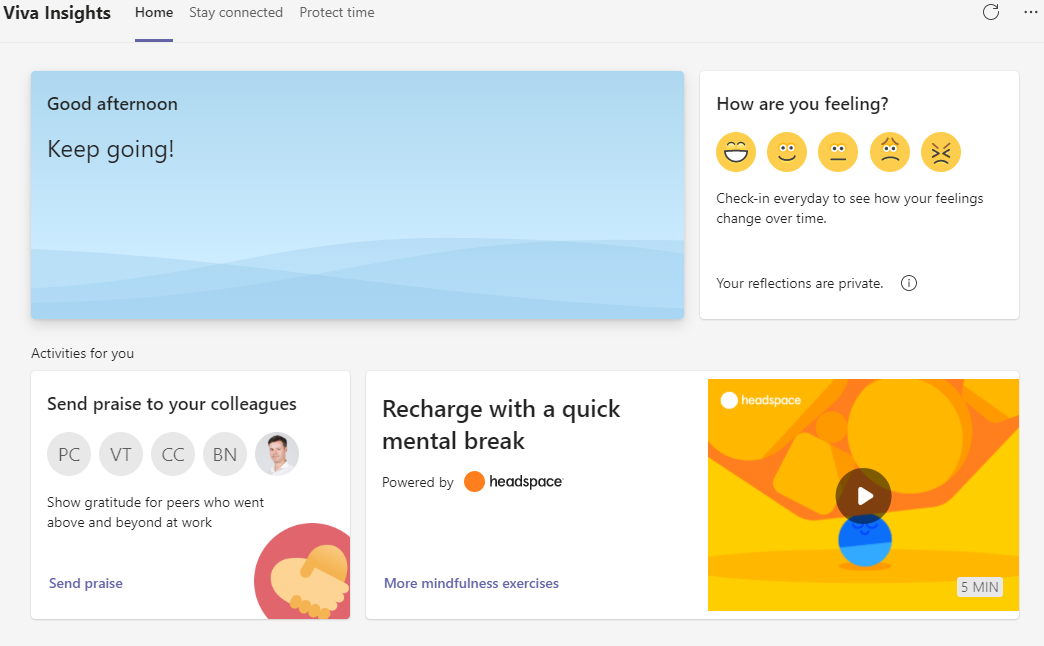The image size is (1044, 646).
Task: Pick the neutral face emoji
Action: [x=838, y=152]
